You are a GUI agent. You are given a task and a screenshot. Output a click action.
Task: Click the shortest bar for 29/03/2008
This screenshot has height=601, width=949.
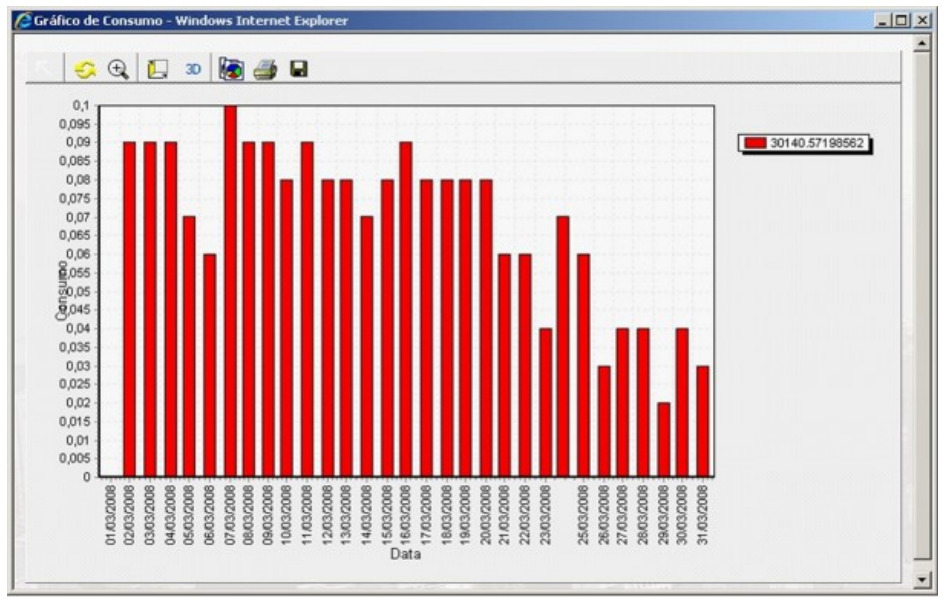664,439
